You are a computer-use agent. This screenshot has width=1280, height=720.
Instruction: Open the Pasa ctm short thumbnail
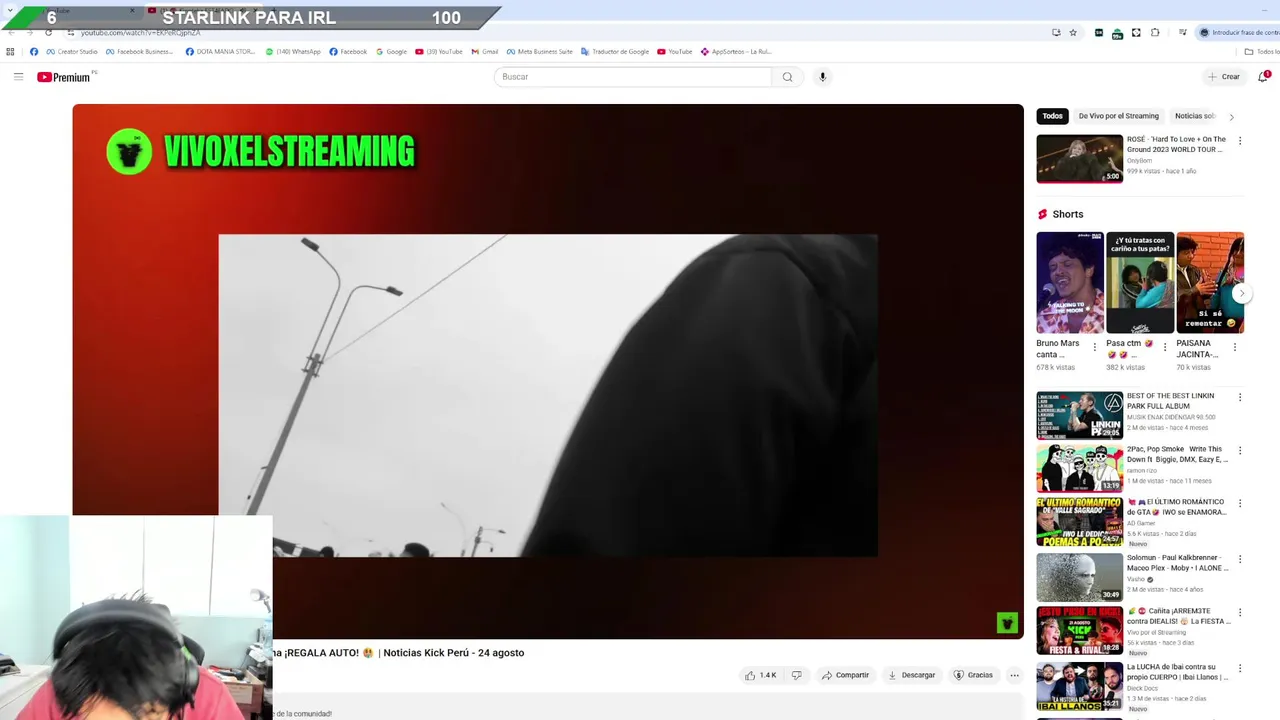[1140, 283]
